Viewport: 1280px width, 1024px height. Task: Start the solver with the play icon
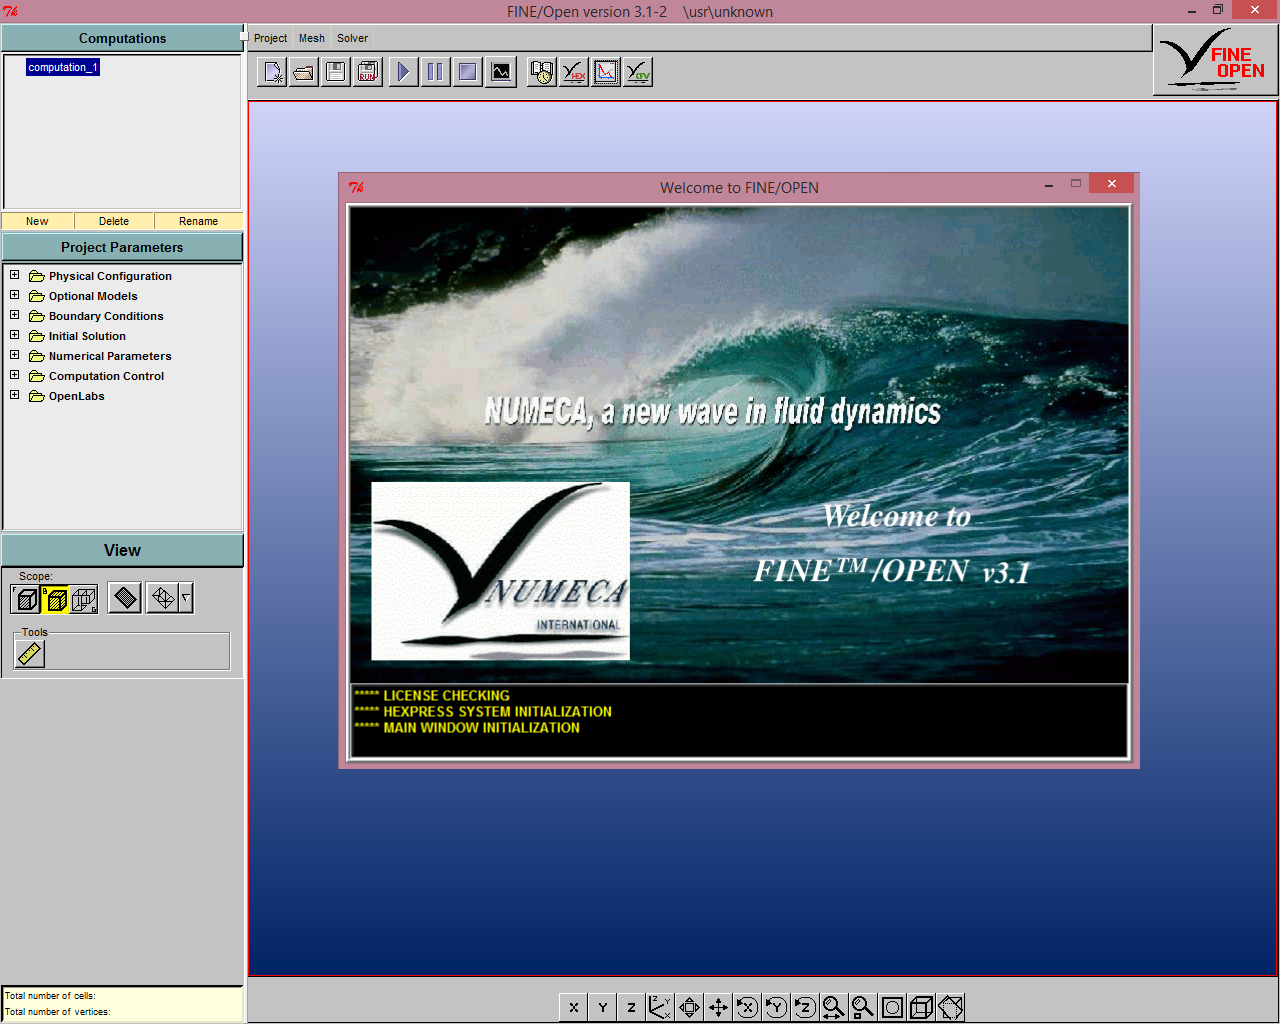403,72
